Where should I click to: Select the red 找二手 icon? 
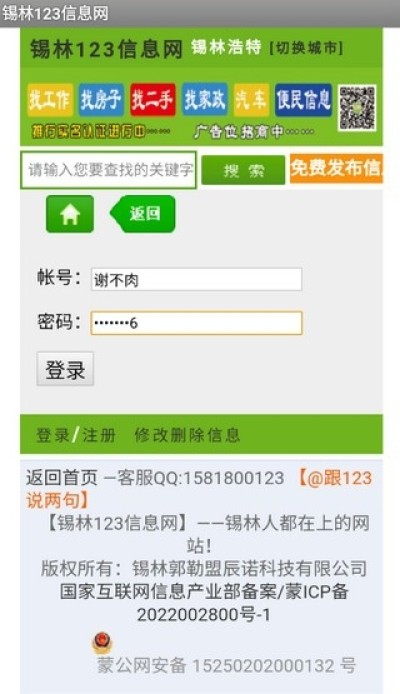tap(153, 100)
